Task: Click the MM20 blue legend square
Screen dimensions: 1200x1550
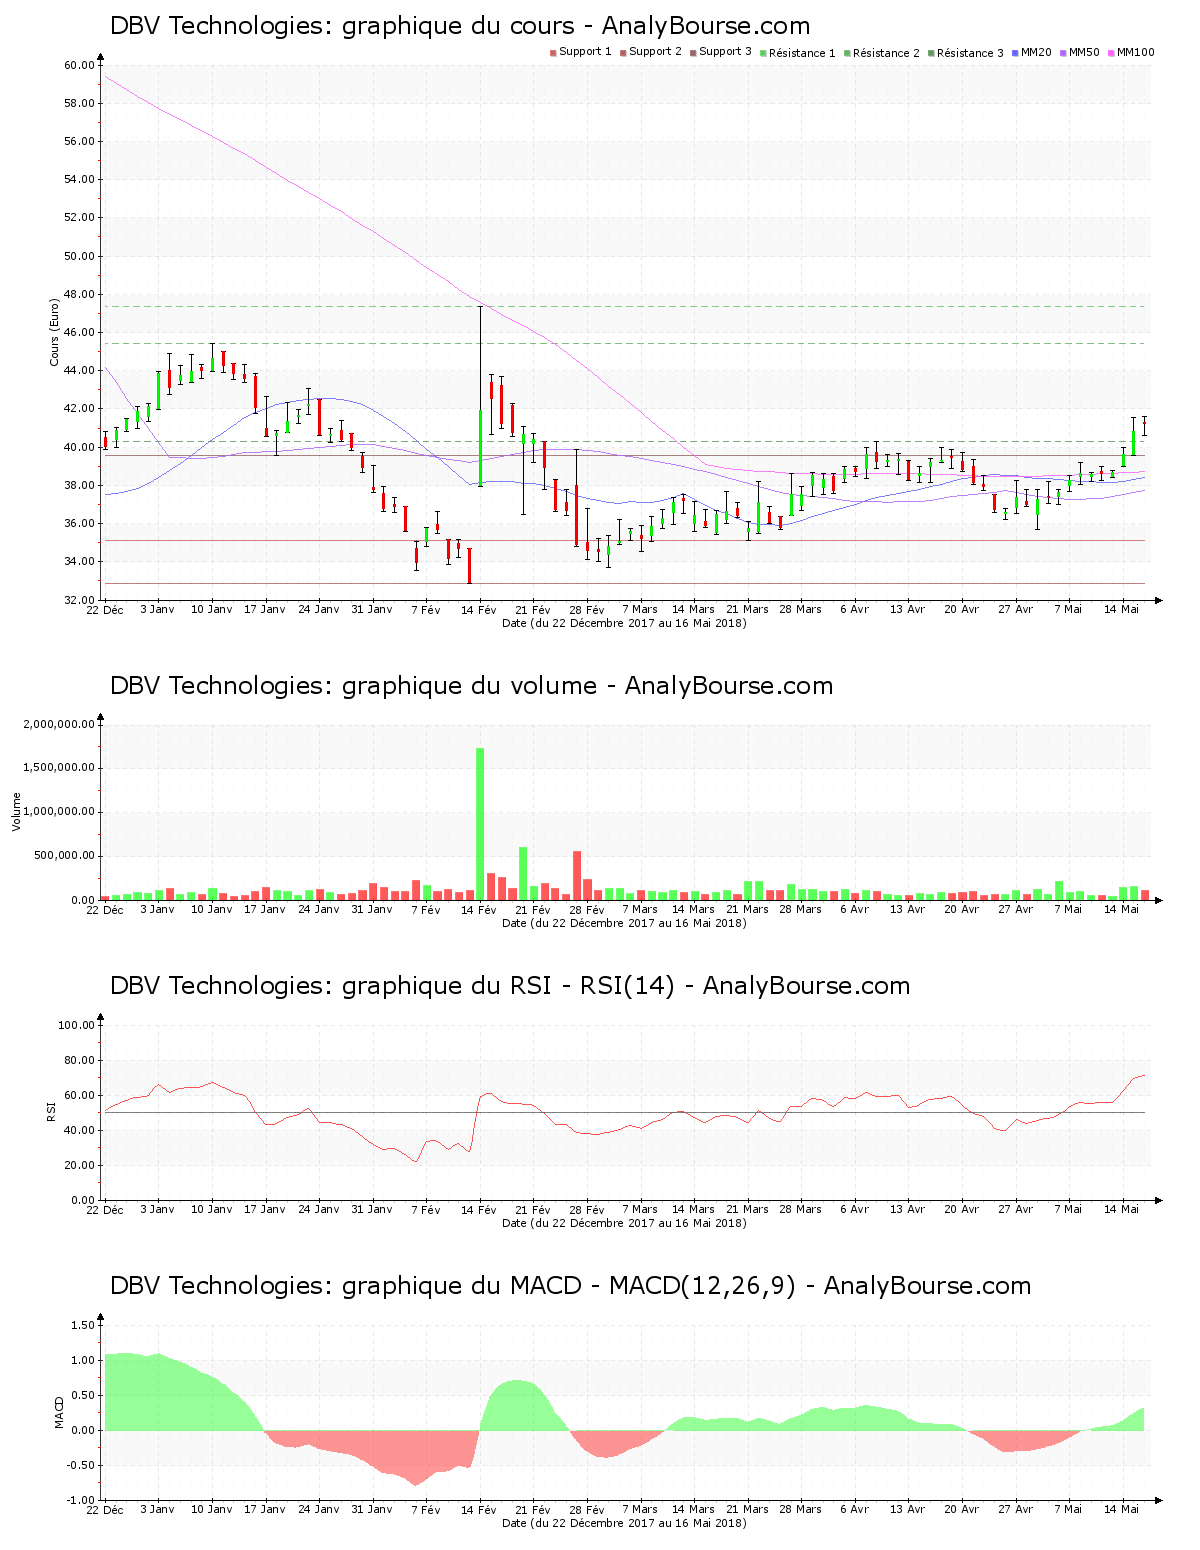Action: point(1015,53)
